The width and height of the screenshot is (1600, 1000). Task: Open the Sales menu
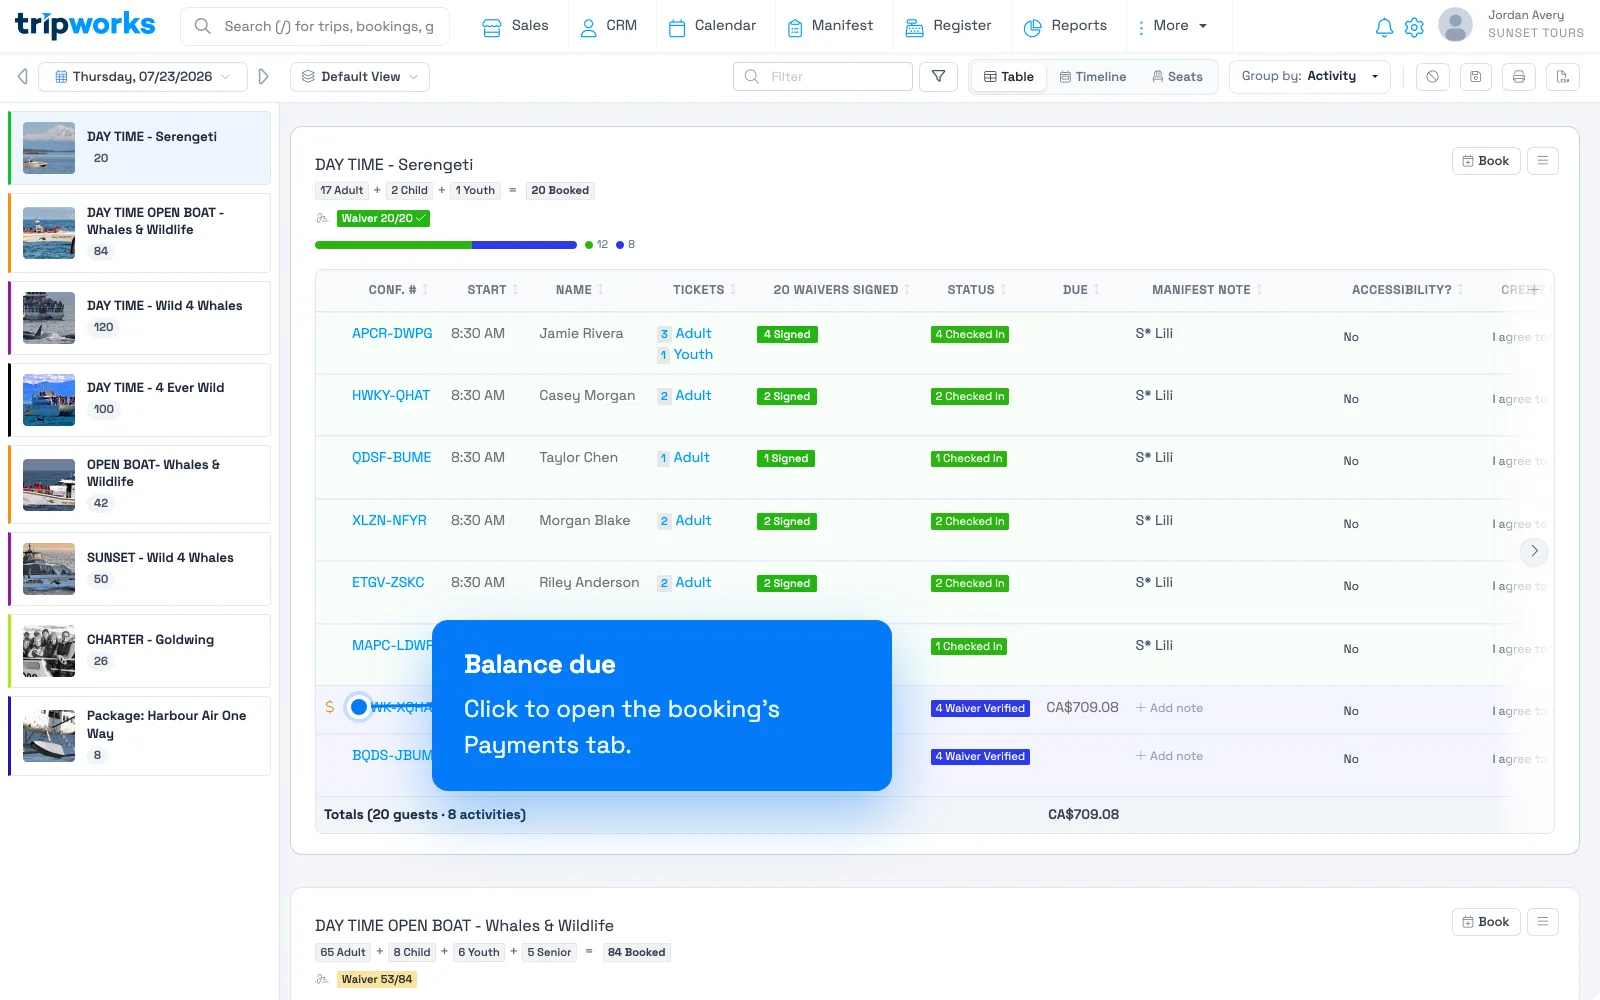tap(515, 26)
